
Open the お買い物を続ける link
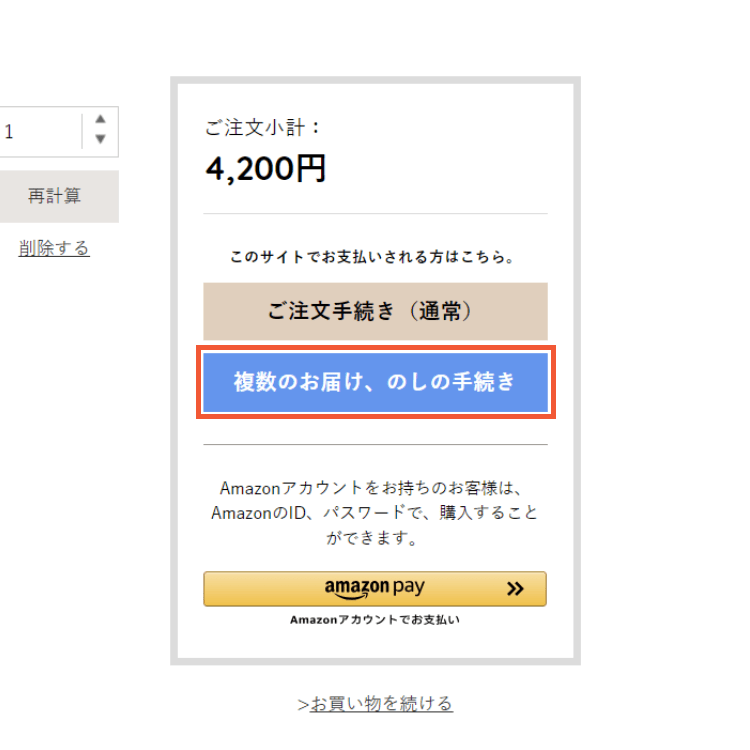click(381, 704)
